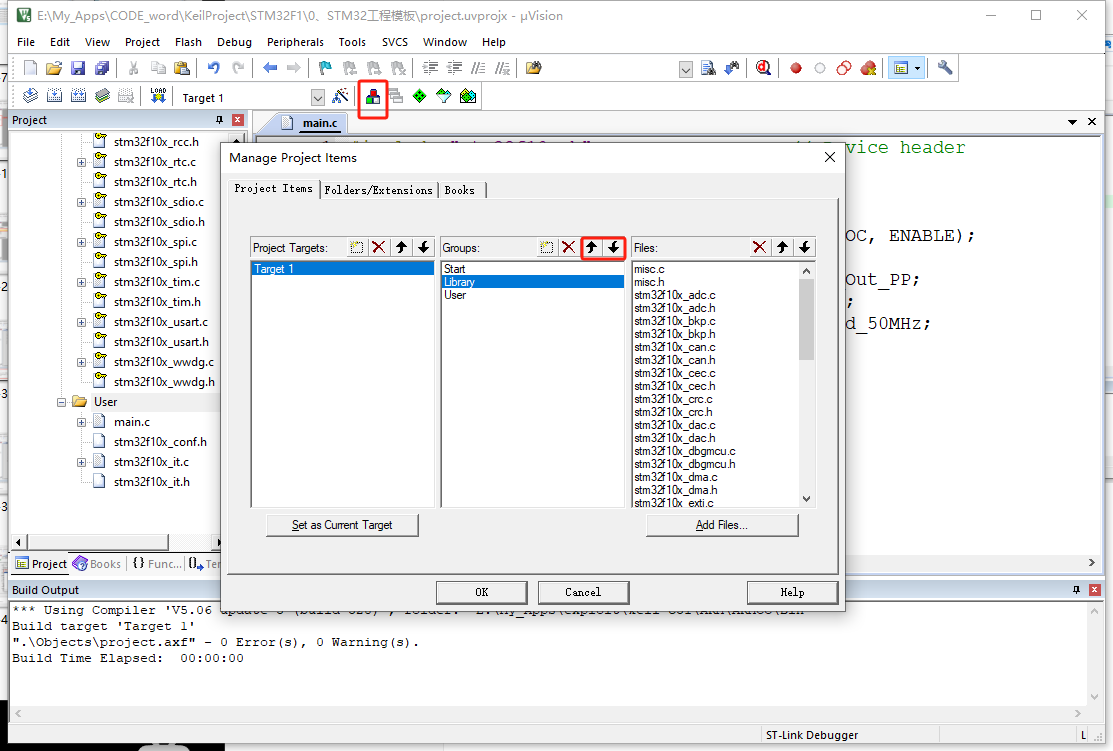Viewport: 1113px width, 751px height.
Task: Collapse the User folder in project tree
Action: [x=62, y=402]
